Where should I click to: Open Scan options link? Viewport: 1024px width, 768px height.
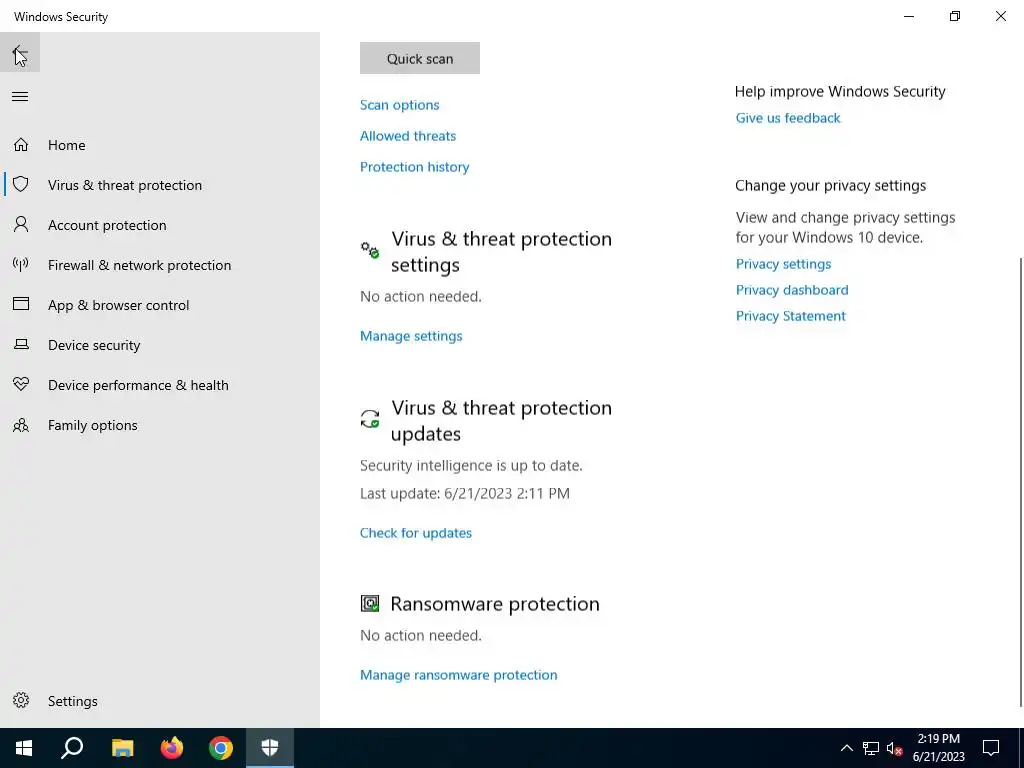click(x=400, y=105)
